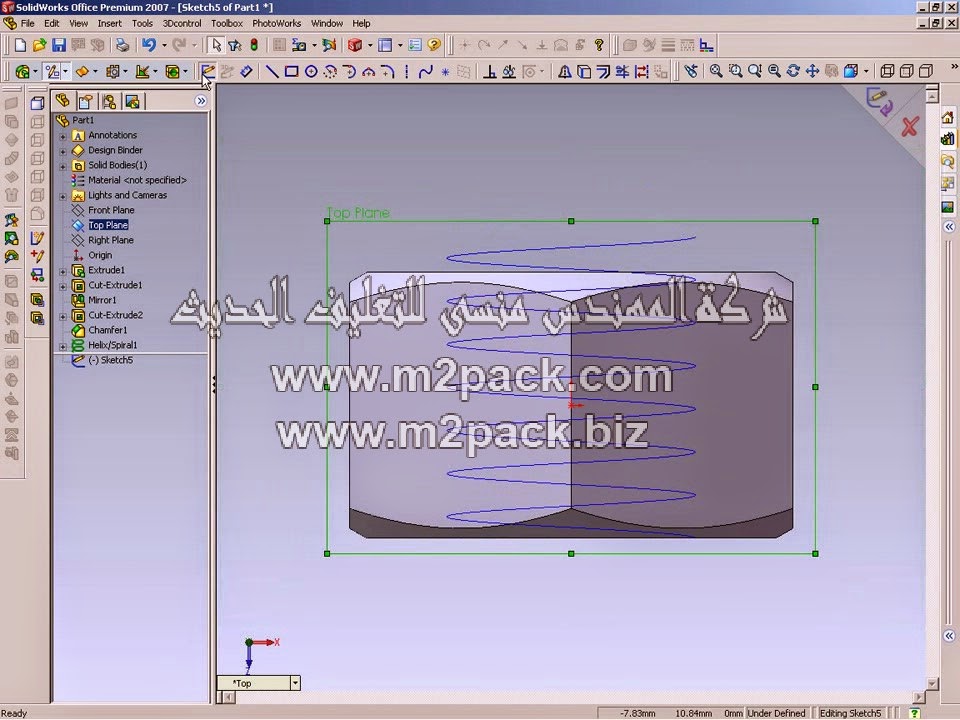Switch to Wireframe display style
The width and height of the screenshot is (960, 720).
click(887, 71)
